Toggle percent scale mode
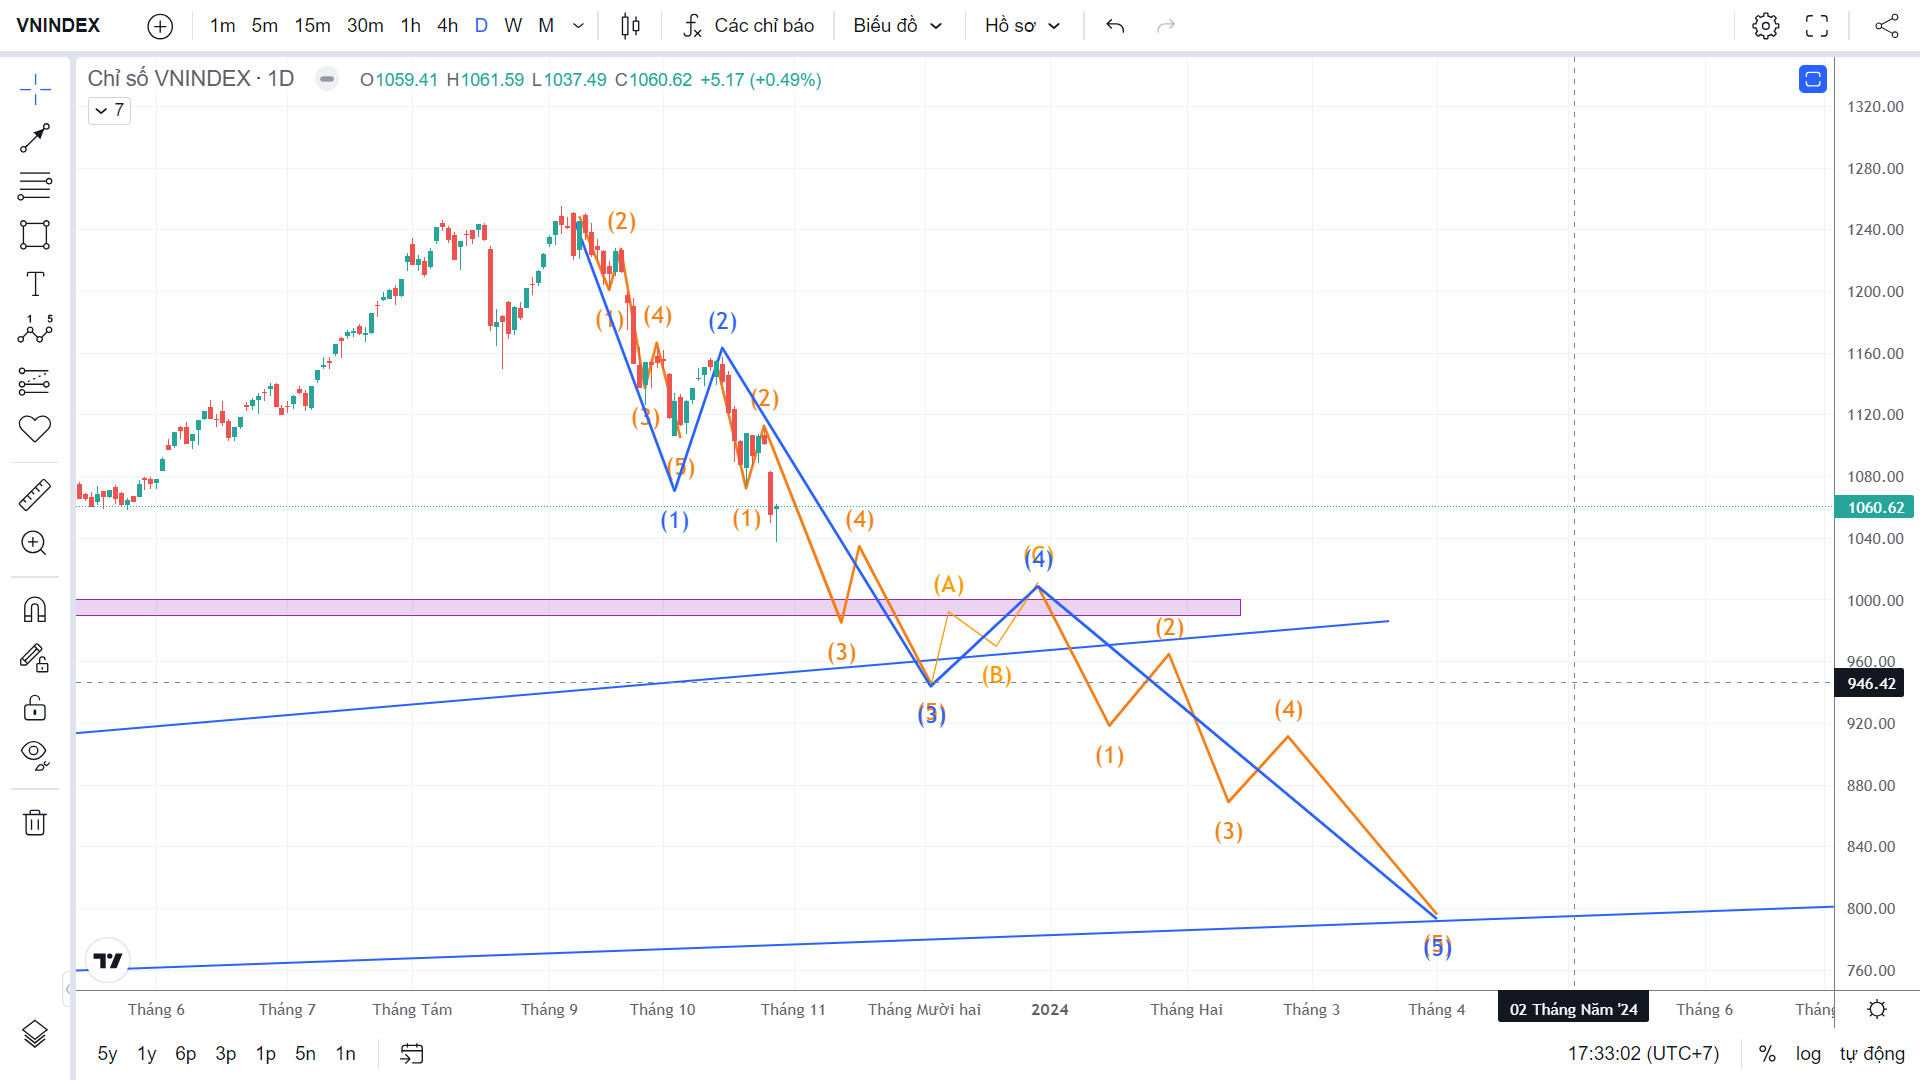This screenshot has width=1920, height=1080. click(x=1767, y=1054)
